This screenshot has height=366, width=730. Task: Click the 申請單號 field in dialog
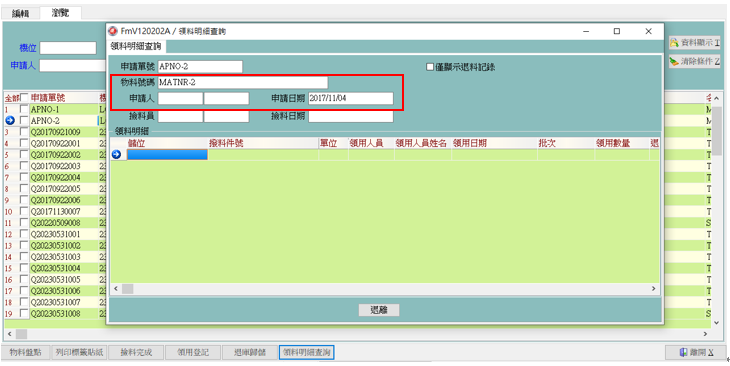click(200, 67)
